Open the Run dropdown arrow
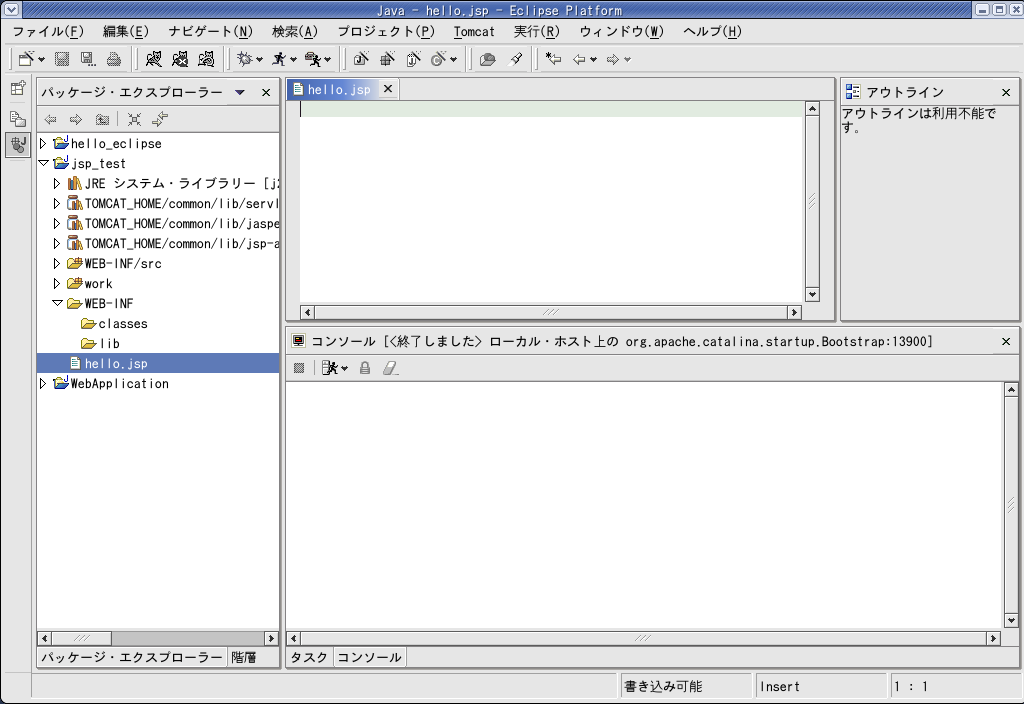 point(294,59)
